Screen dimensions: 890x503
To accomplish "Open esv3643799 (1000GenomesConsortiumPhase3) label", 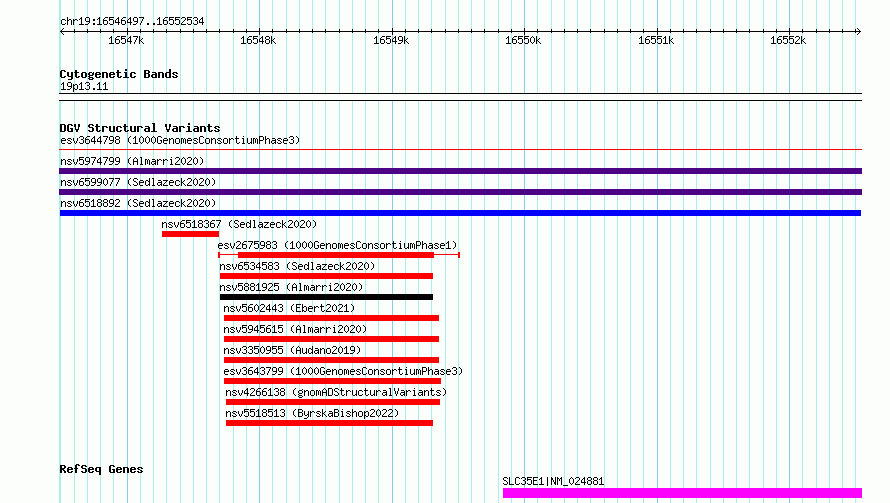I will click(x=343, y=371).
